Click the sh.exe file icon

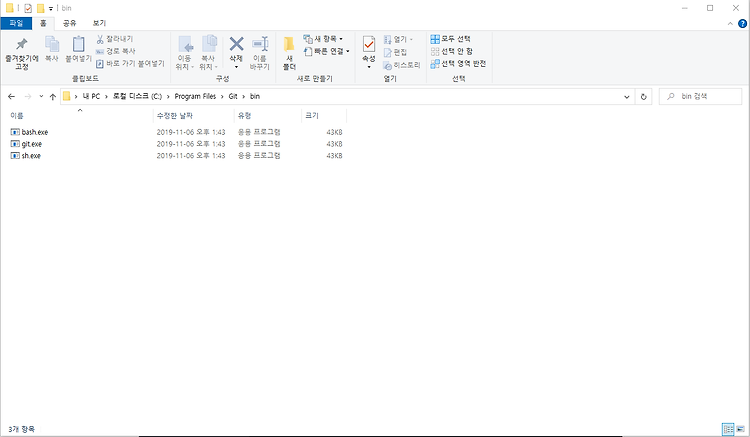[15, 155]
